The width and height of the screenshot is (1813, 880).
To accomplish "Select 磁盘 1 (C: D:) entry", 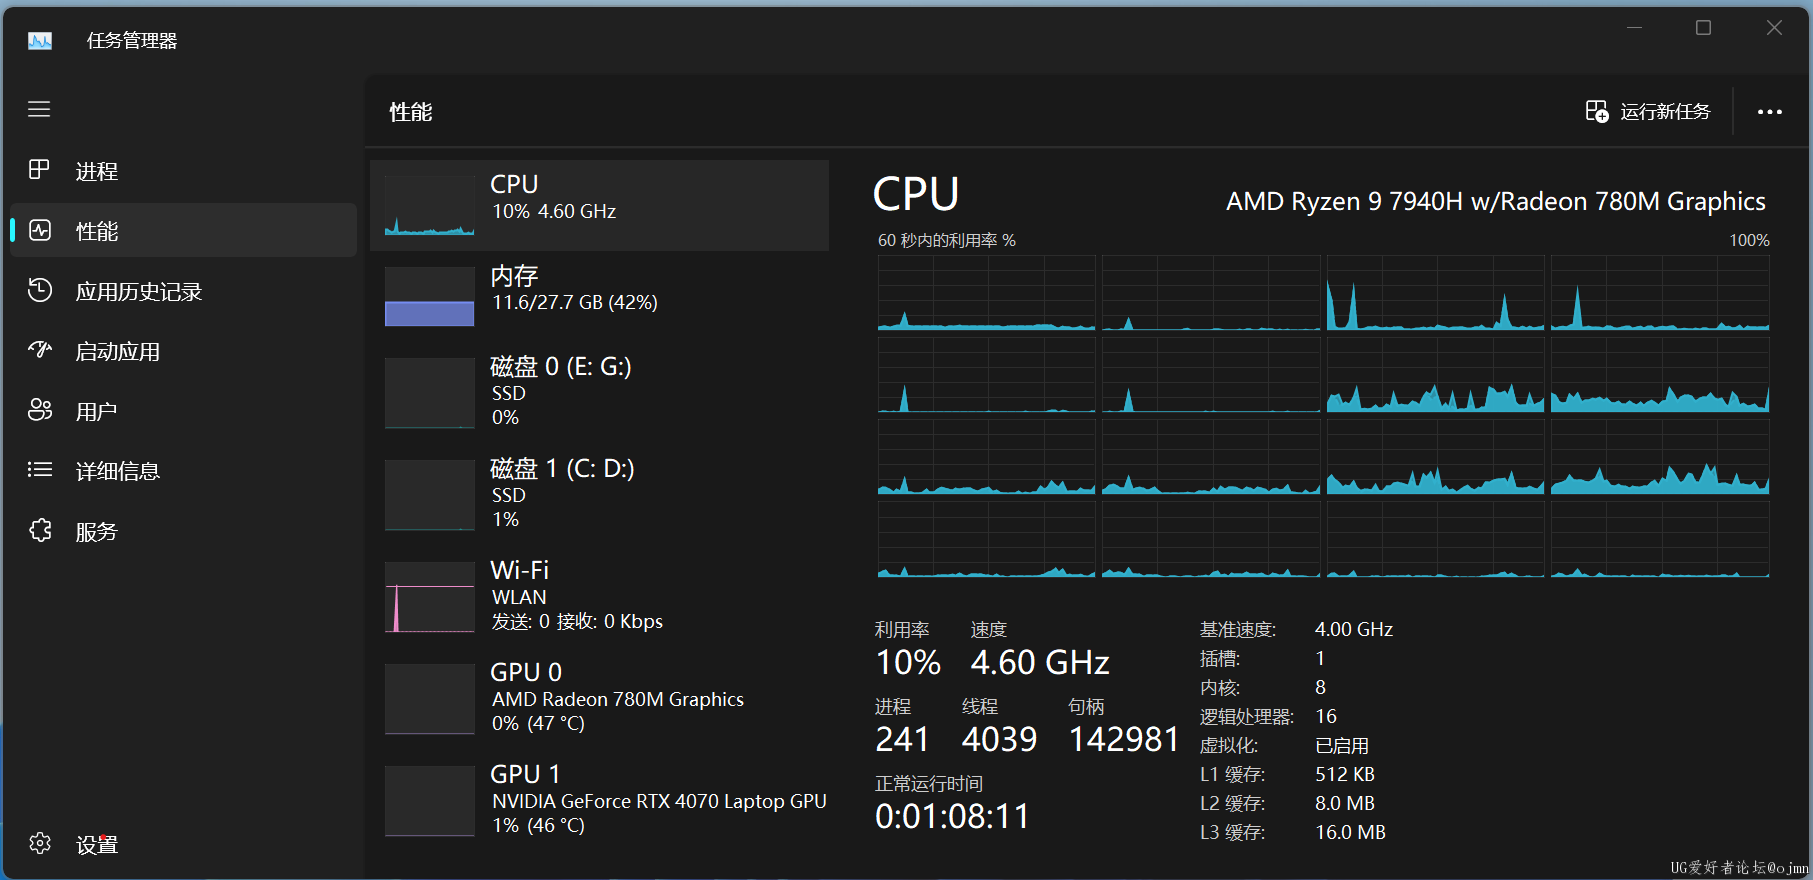I will point(599,495).
